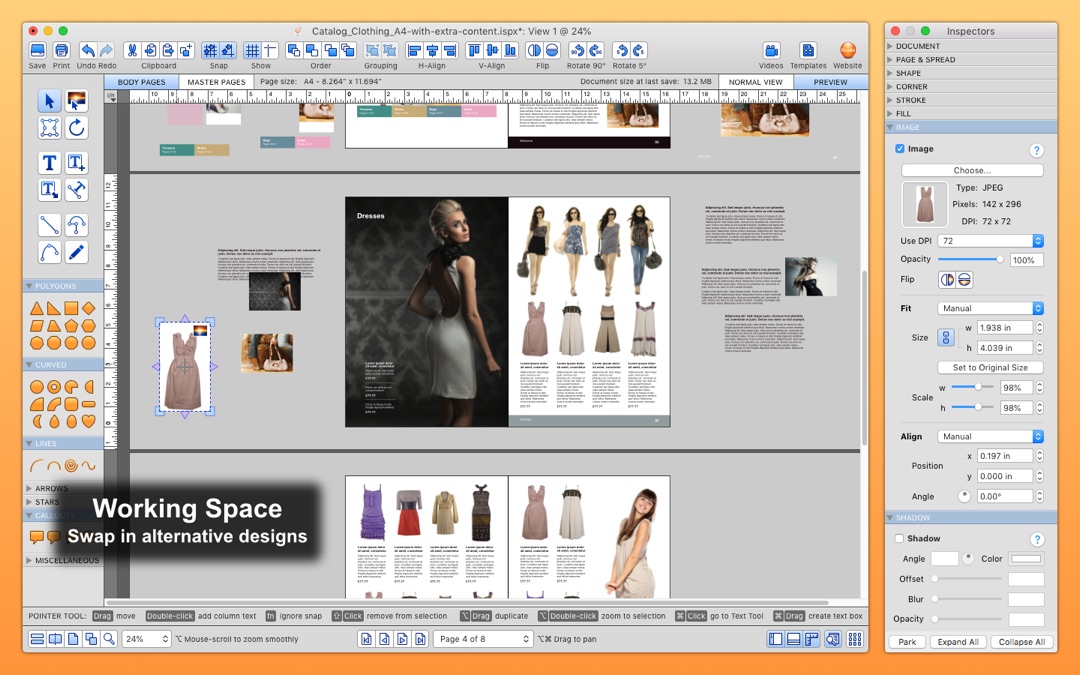Toggle the left sidebar panel button in the bottom bar

[x=776, y=639]
